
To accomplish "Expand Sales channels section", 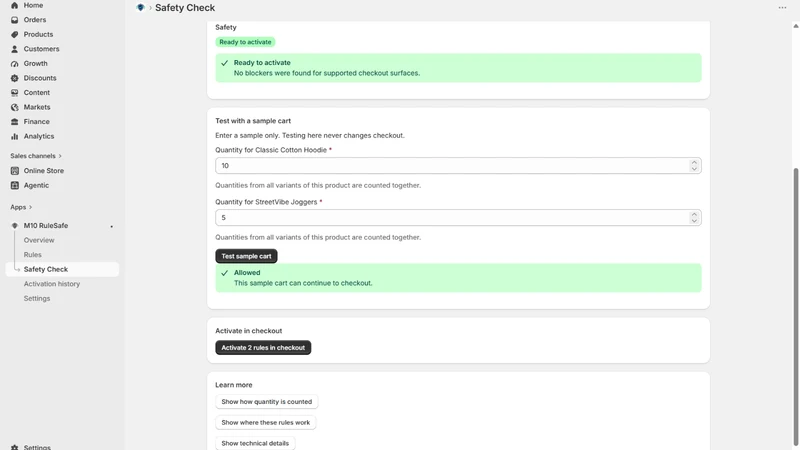I will (36, 156).
